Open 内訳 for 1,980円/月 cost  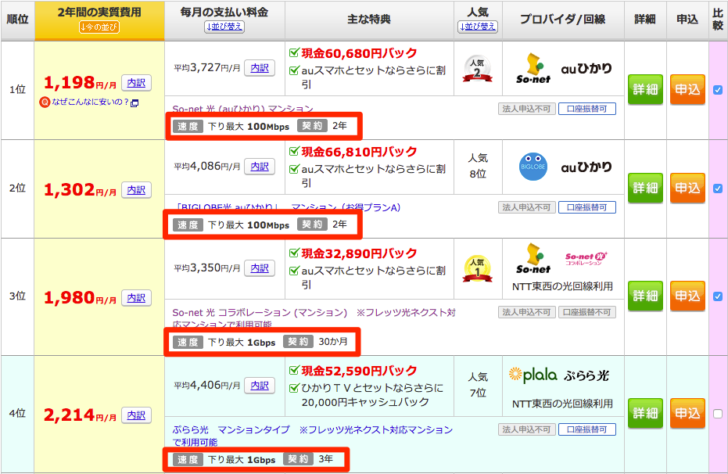click(136, 298)
